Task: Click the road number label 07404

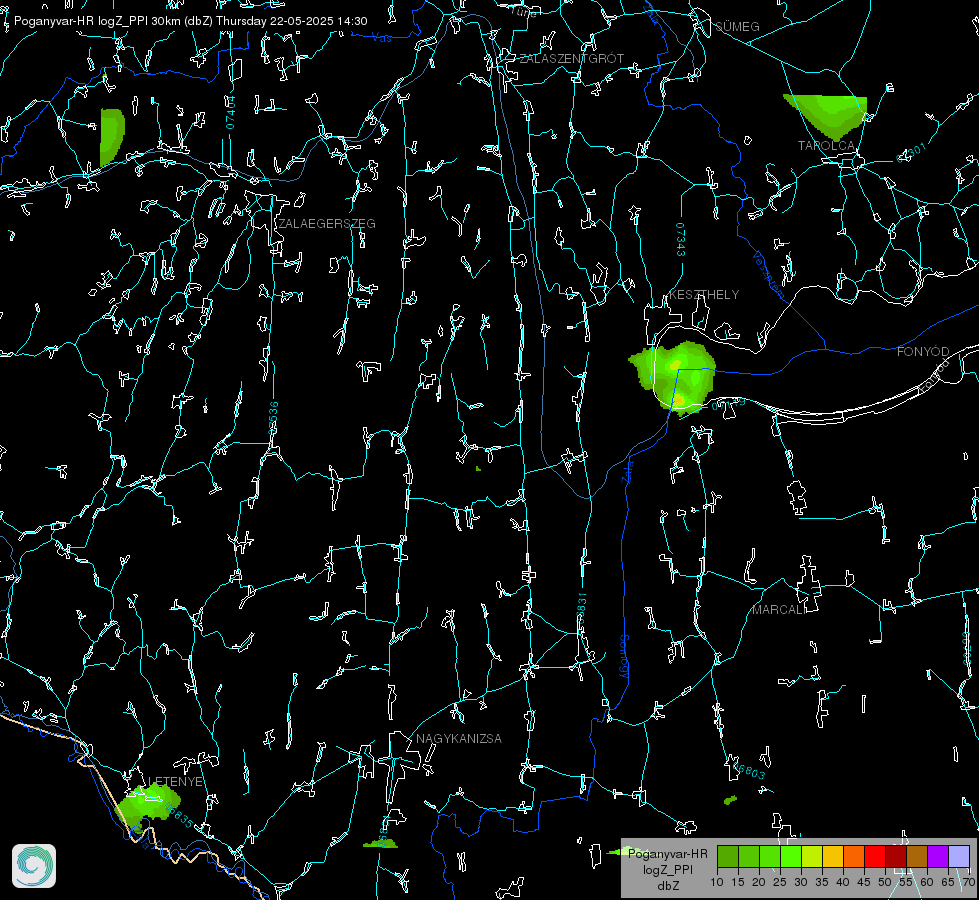Action: tap(230, 112)
